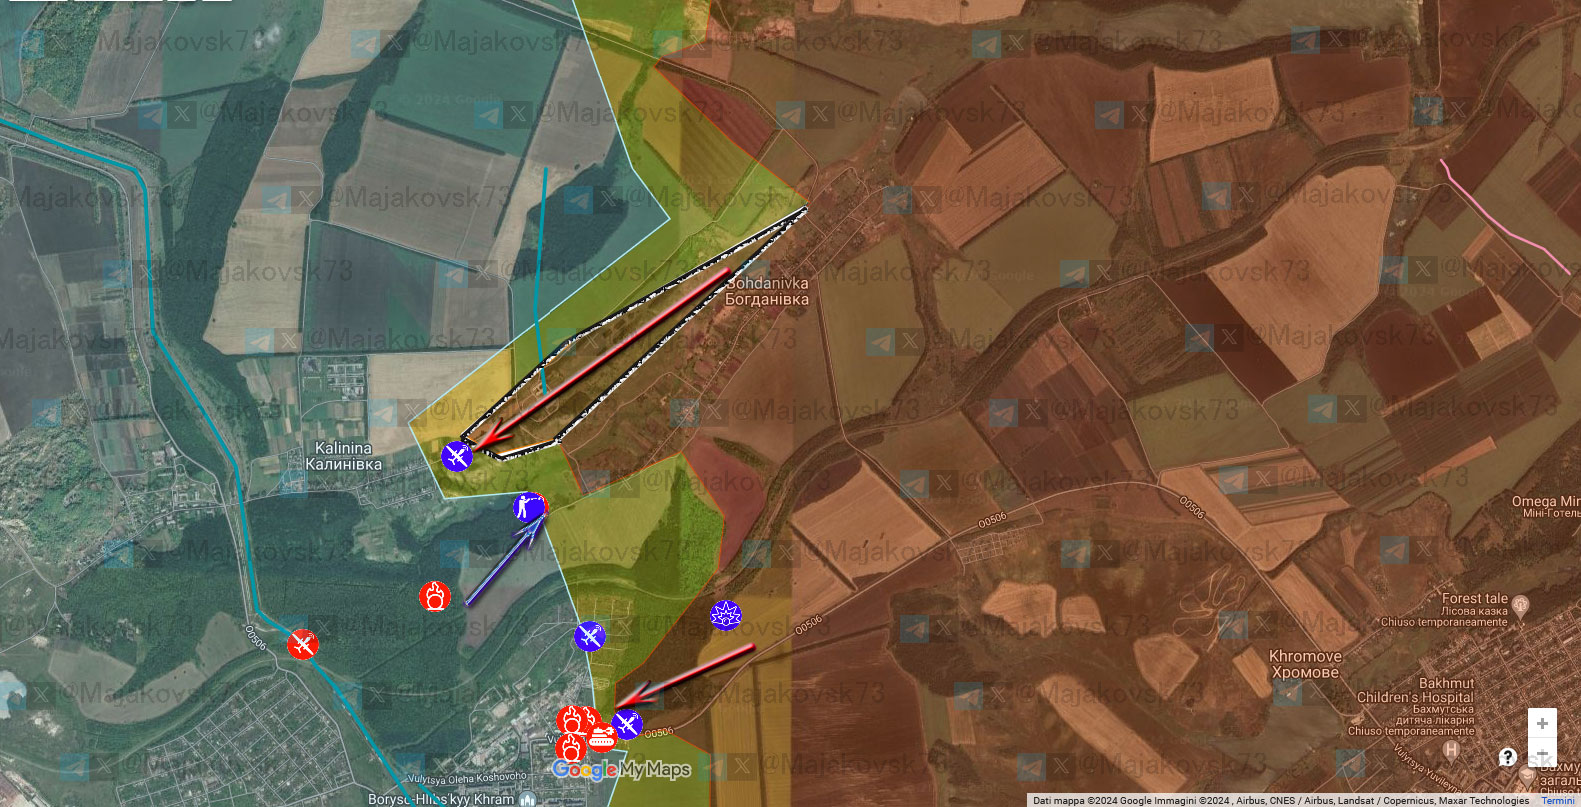Click the lowest red flame marker in the cluster

click(x=570, y=747)
